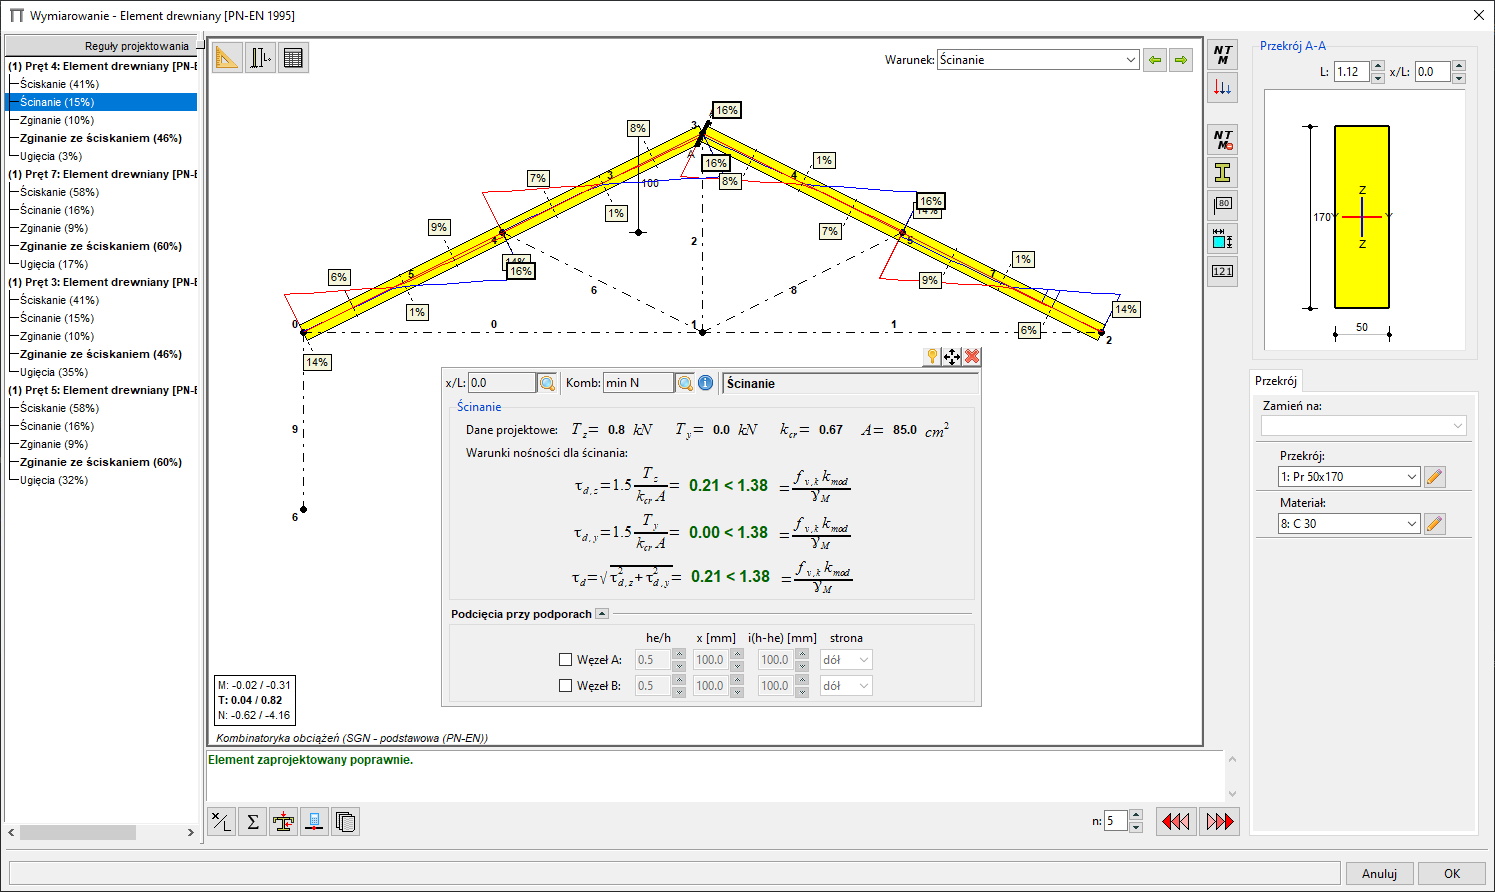This screenshot has width=1495, height=892.
Task: Open the Przekrój dropdown with Pr 50x170
Action: [1348, 477]
